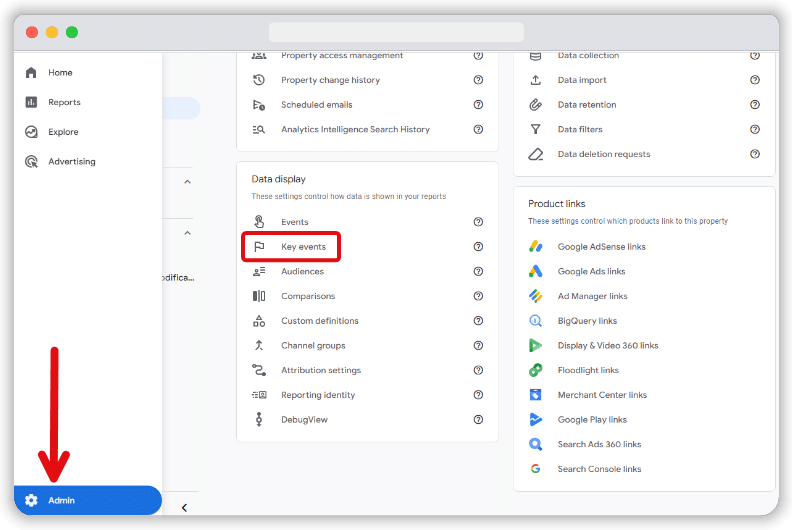Screen dimensions: 792x530
Task: Collapse the upper section chevron in the left column
Action: [x=187, y=182]
